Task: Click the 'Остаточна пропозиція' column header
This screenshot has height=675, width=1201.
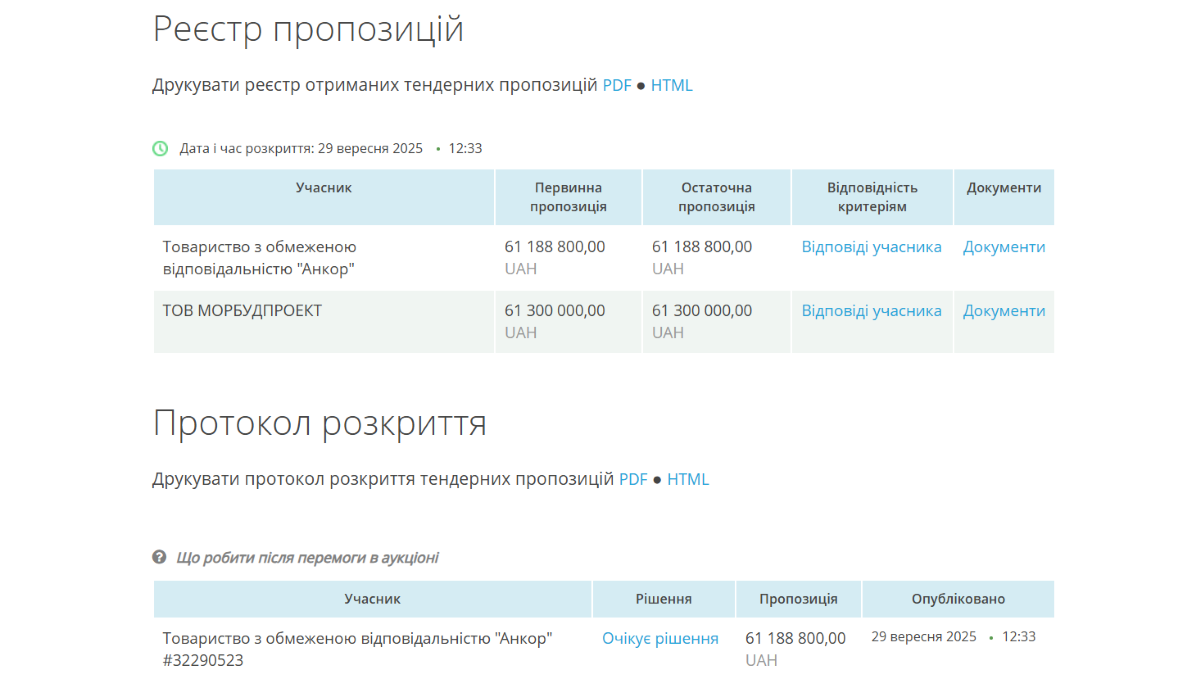Action: pyautogui.click(x=716, y=197)
